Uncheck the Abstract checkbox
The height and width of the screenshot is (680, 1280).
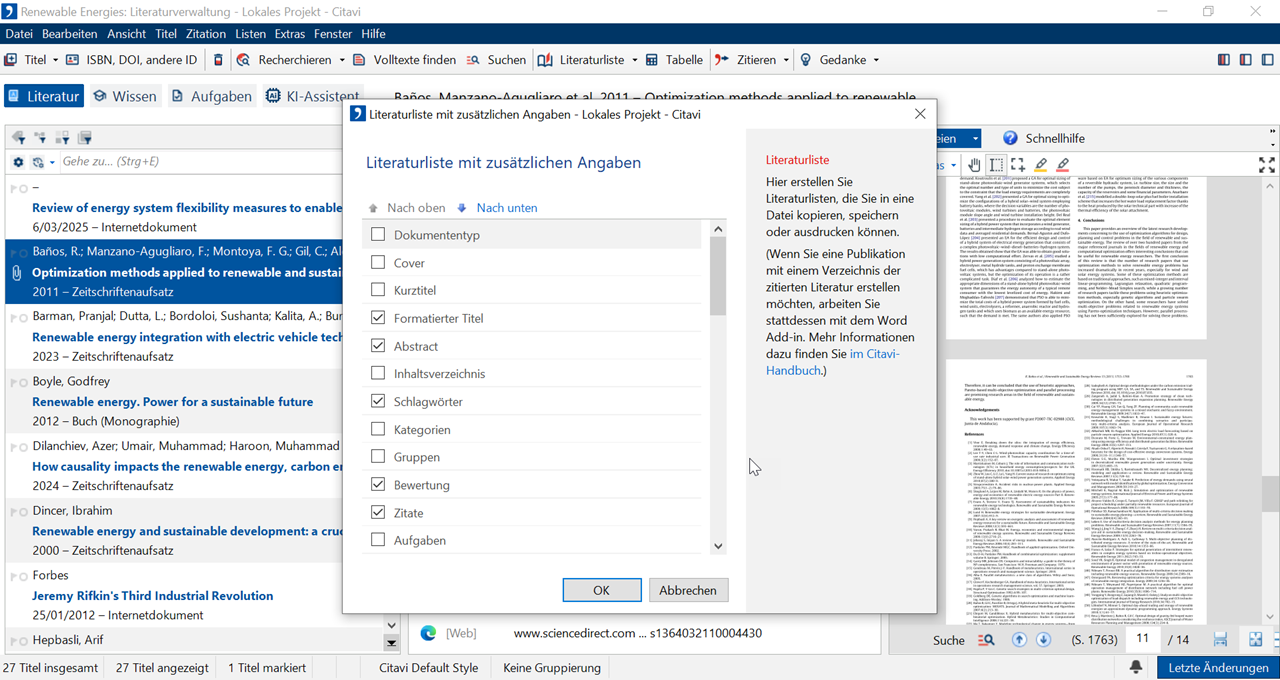(378, 346)
